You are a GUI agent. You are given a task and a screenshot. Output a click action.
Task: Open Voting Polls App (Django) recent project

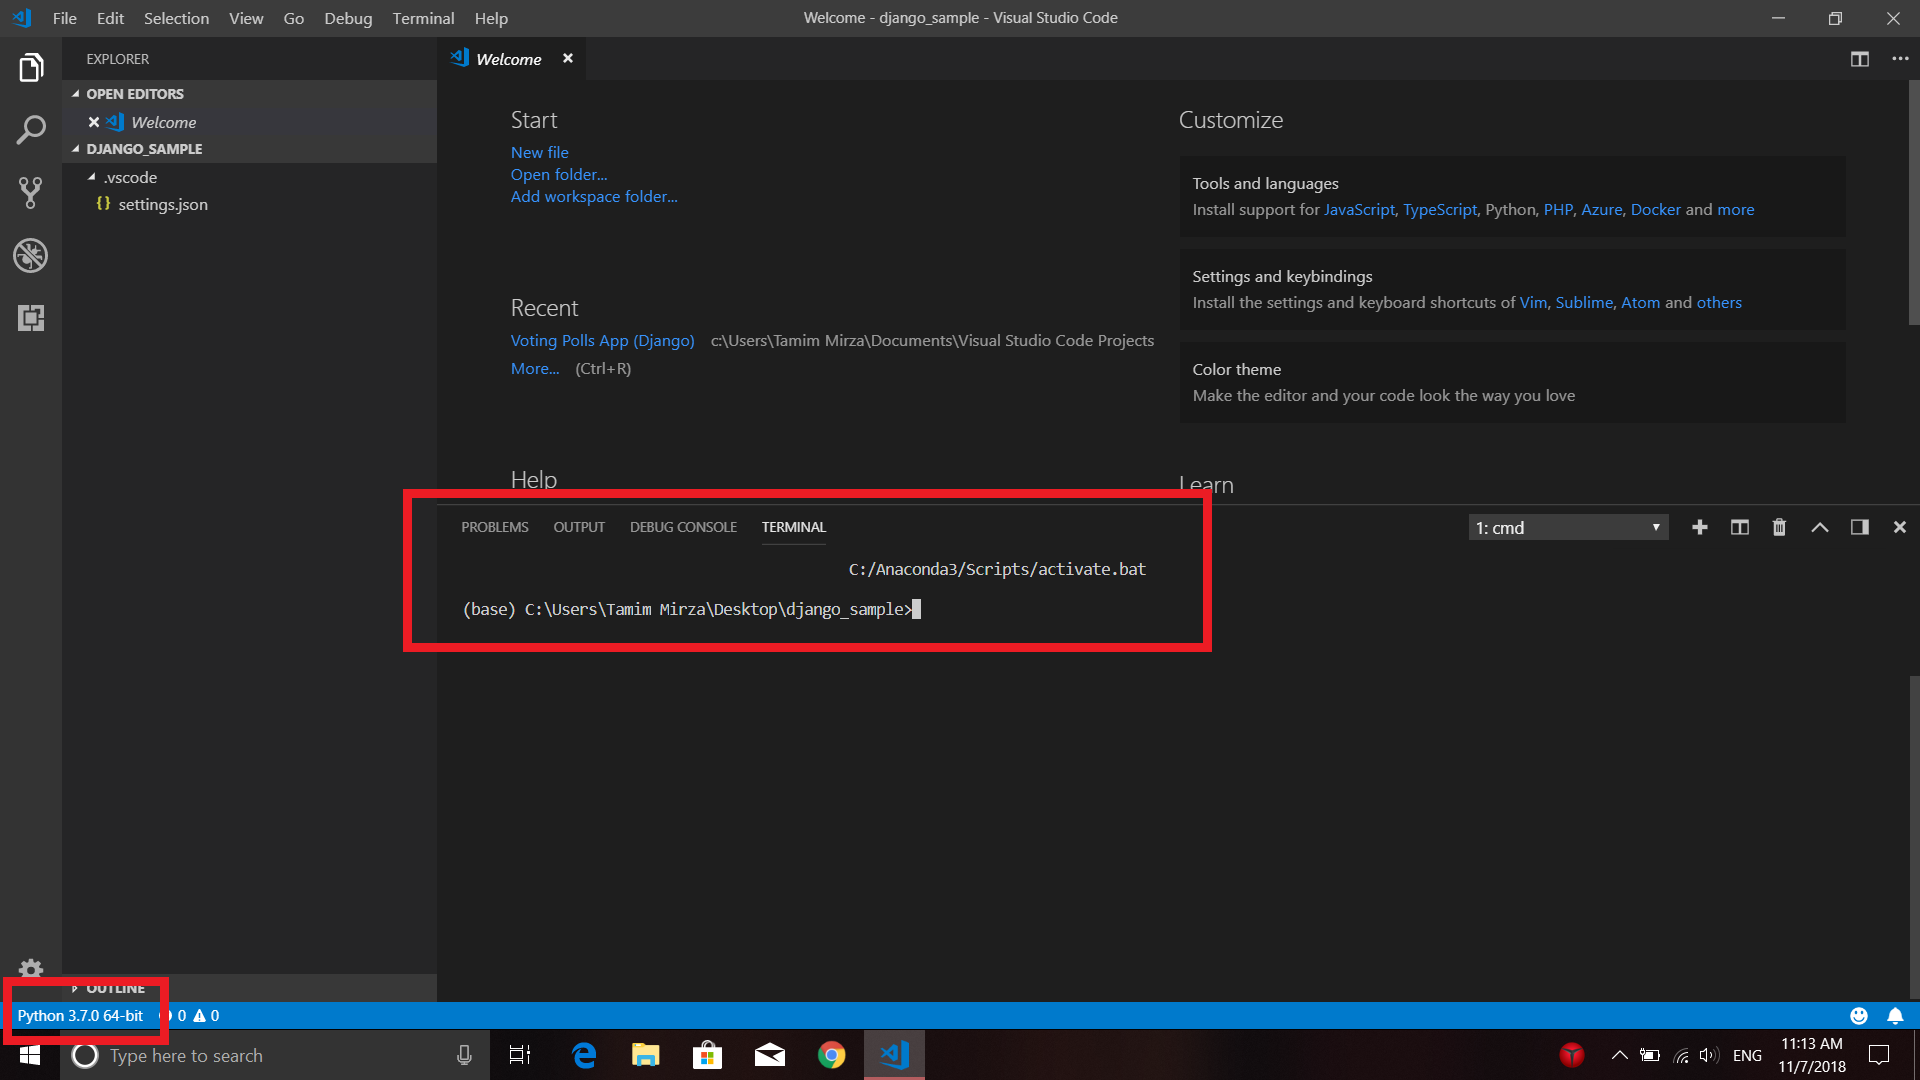pos(602,340)
